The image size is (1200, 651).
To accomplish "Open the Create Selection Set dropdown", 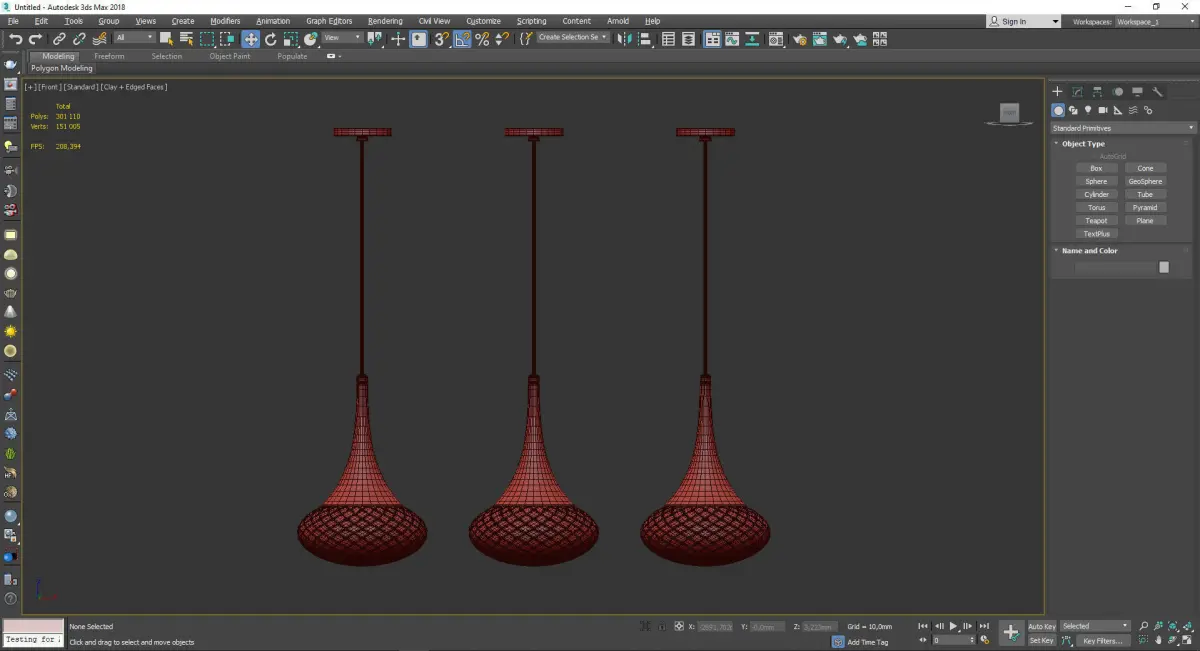I will point(573,38).
